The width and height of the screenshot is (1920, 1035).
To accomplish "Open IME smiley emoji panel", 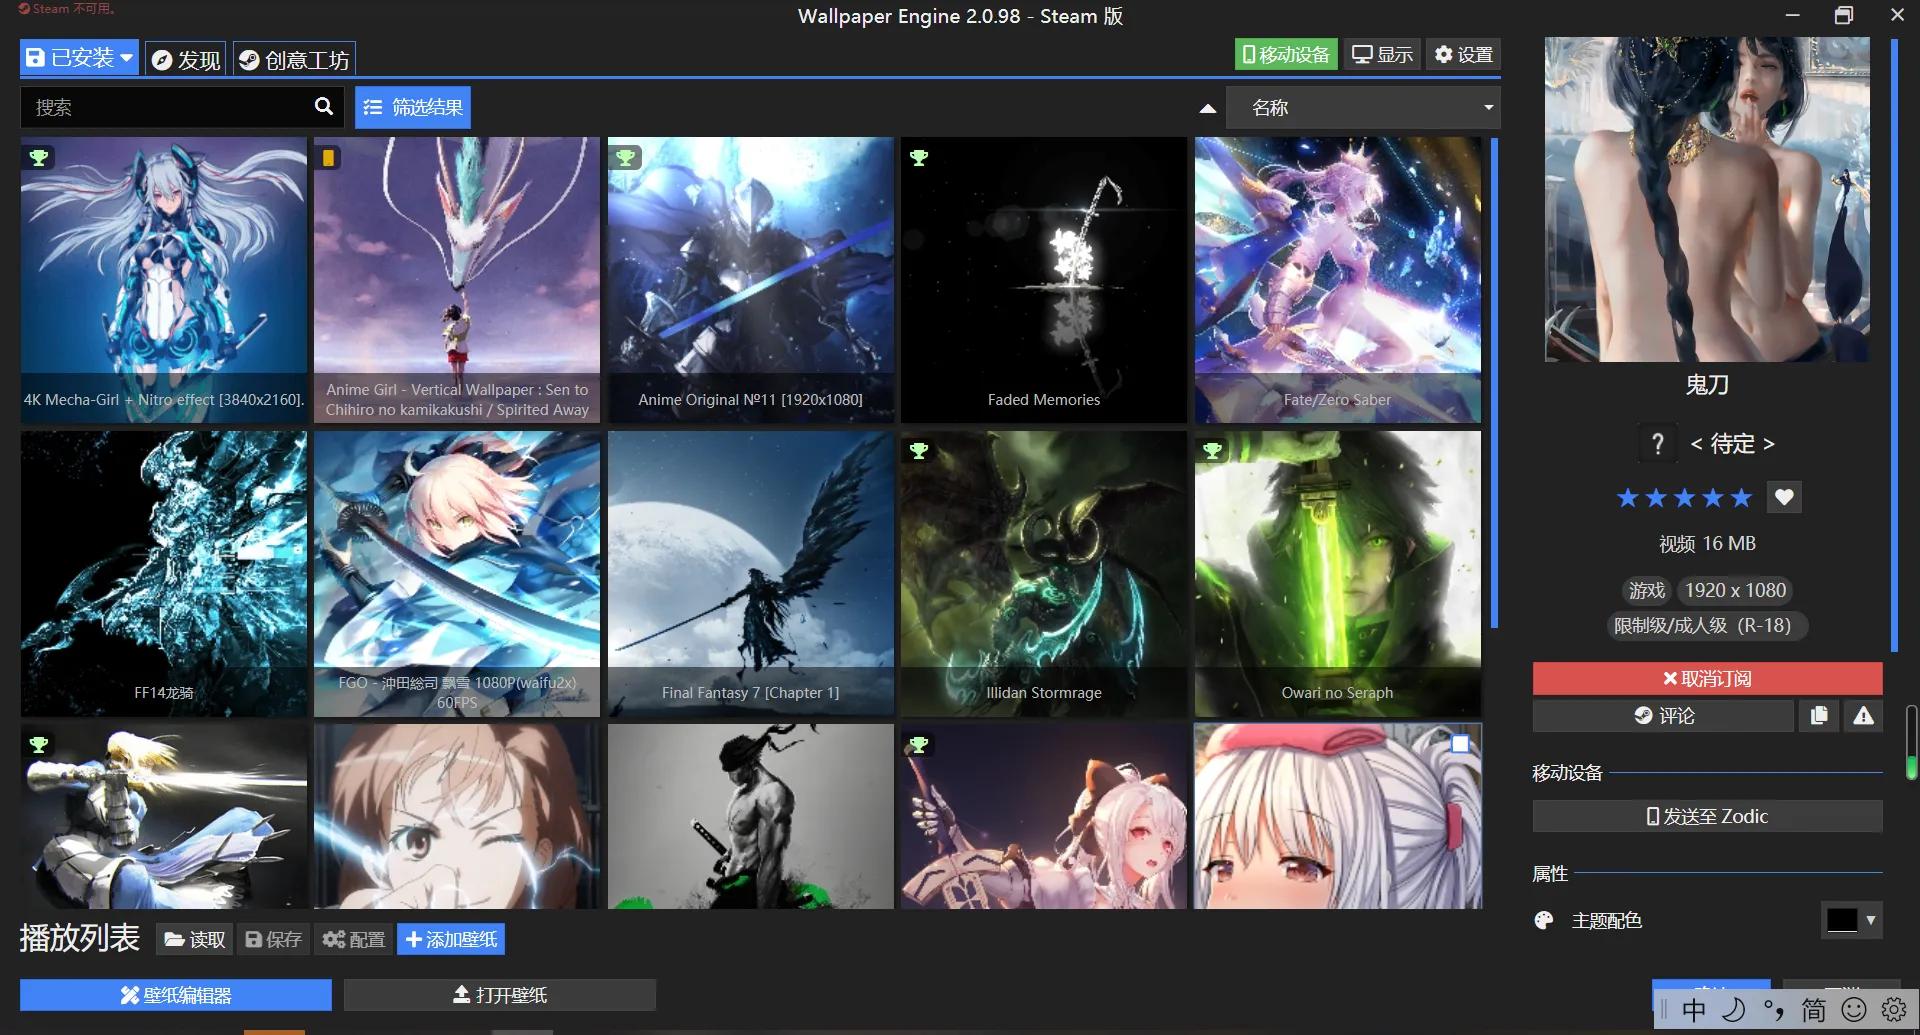I will click(x=1854, y=1010).
